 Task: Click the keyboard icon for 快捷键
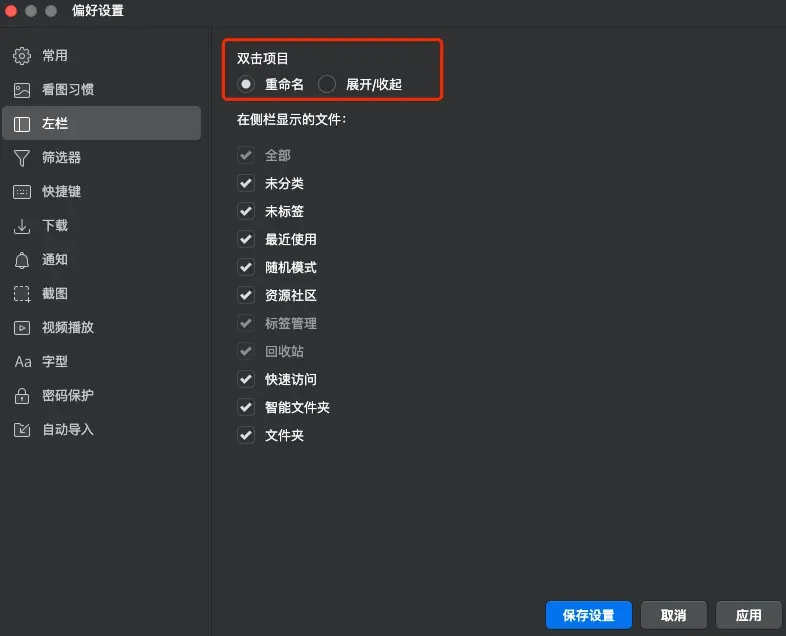pos(22,192)
